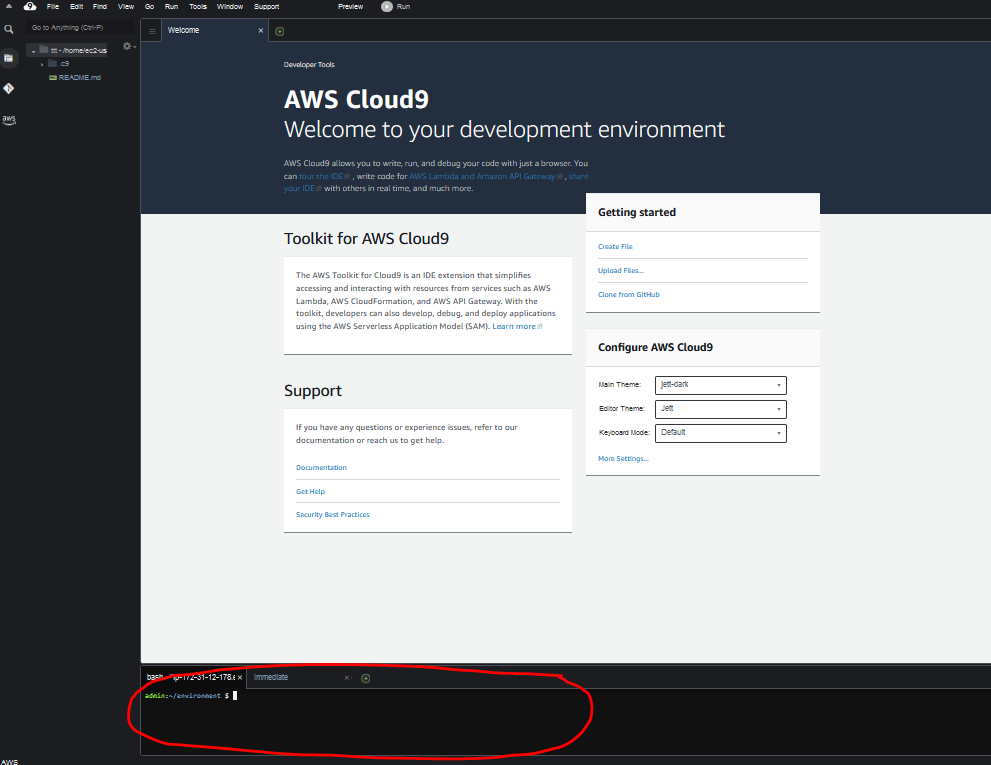
Task: Open the search magnifier in left sidebar
Action: tap(9, 29)
